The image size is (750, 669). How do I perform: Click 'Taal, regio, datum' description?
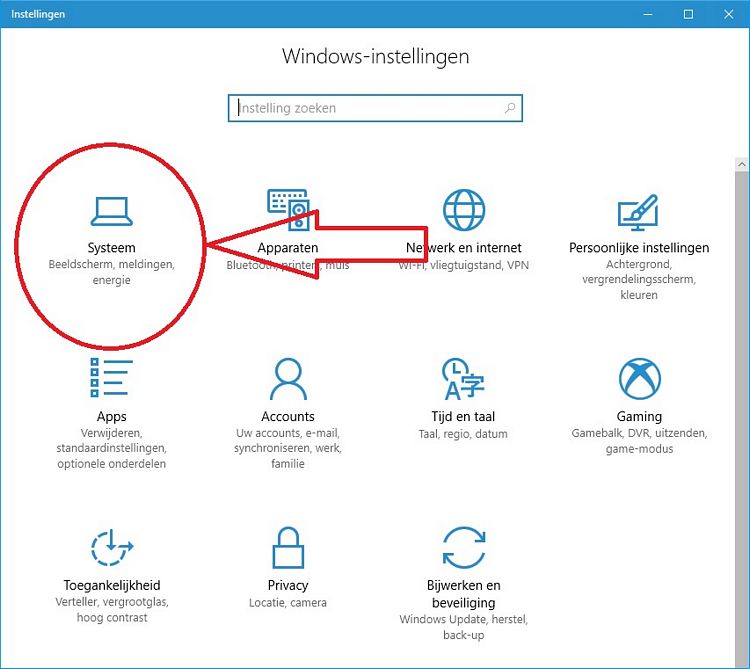[x=463, y=434]
